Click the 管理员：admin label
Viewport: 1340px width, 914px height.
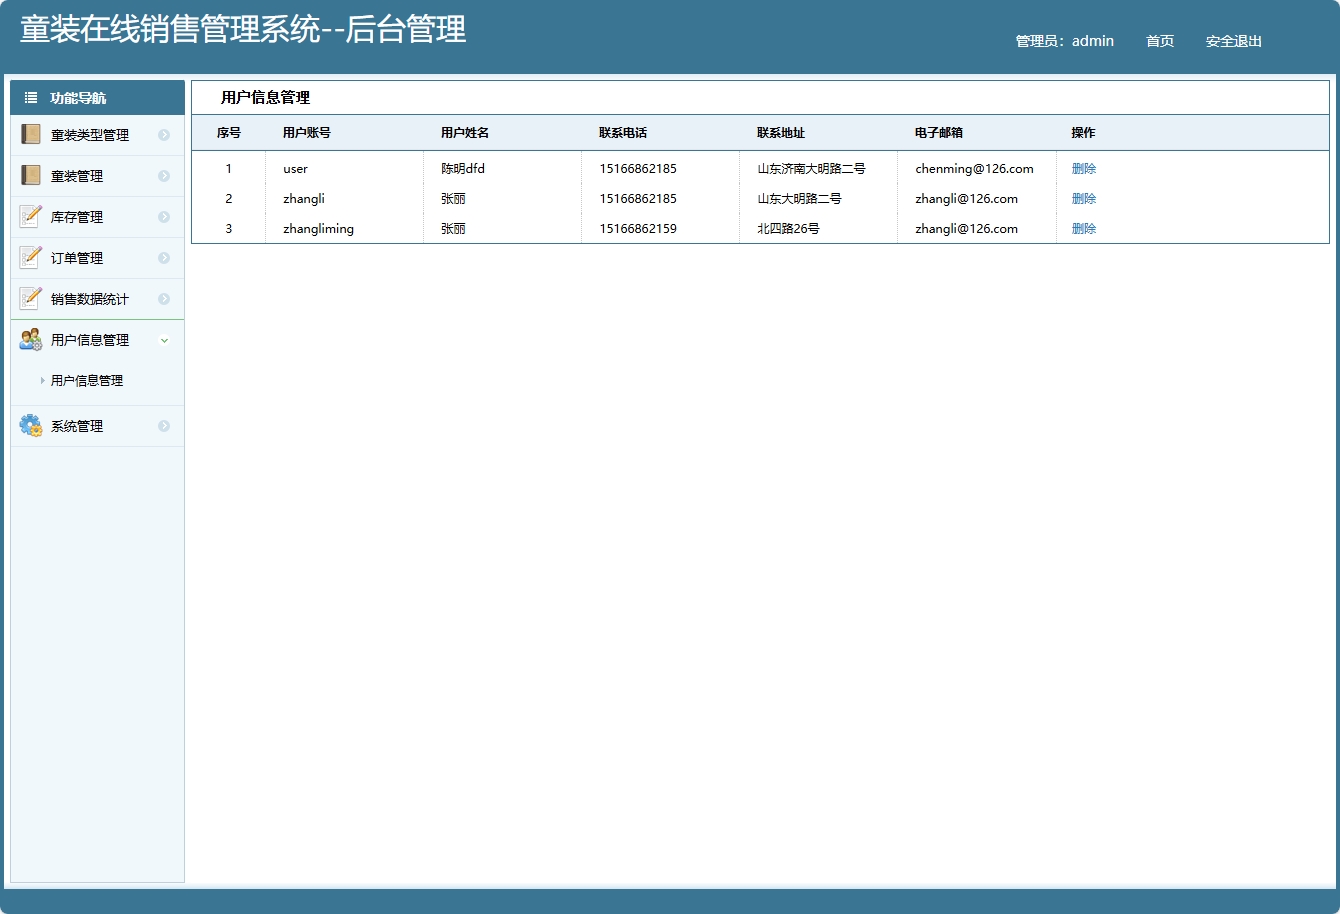click(1063, 41)
